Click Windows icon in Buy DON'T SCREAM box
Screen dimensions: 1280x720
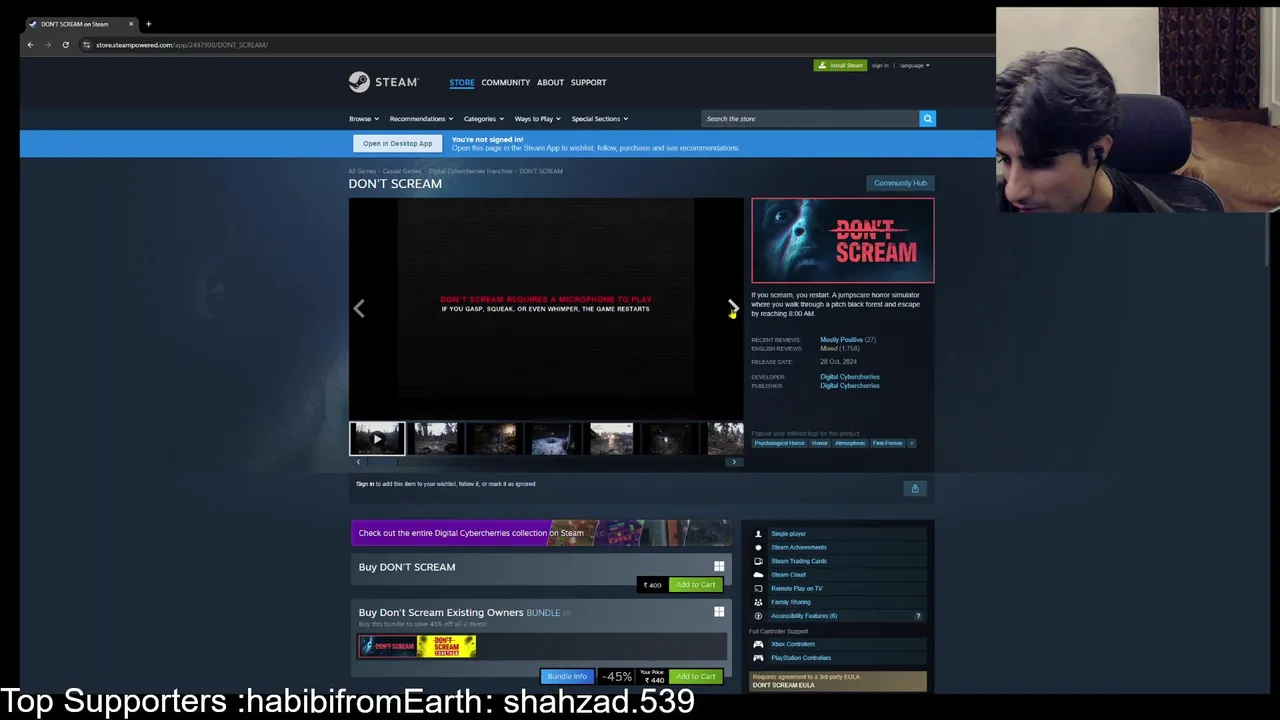(719, 567)
